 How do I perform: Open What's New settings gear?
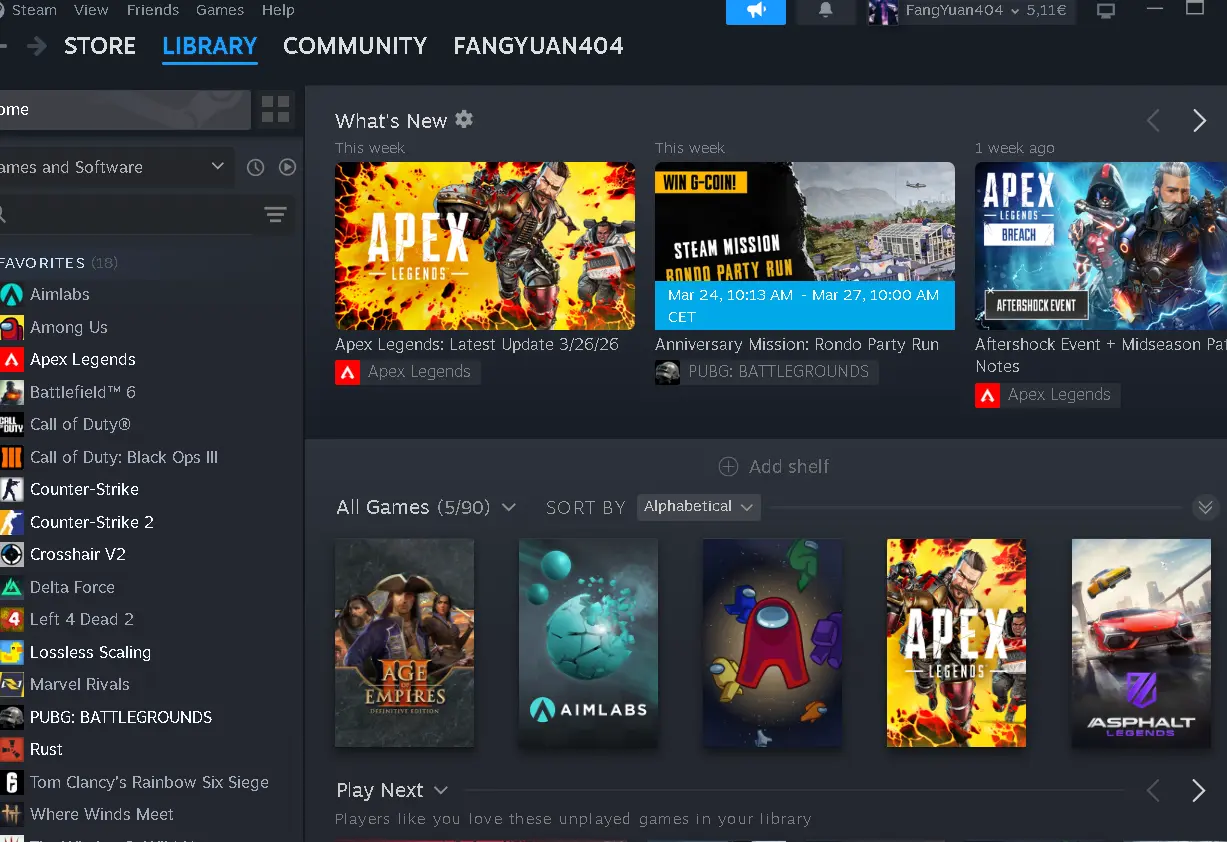[464, 119]
